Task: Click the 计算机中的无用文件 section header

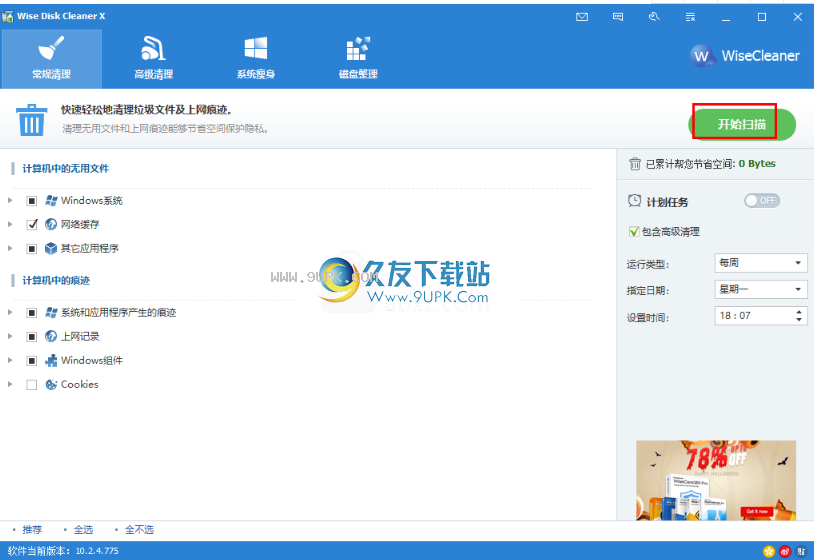Action: point(65,169)
